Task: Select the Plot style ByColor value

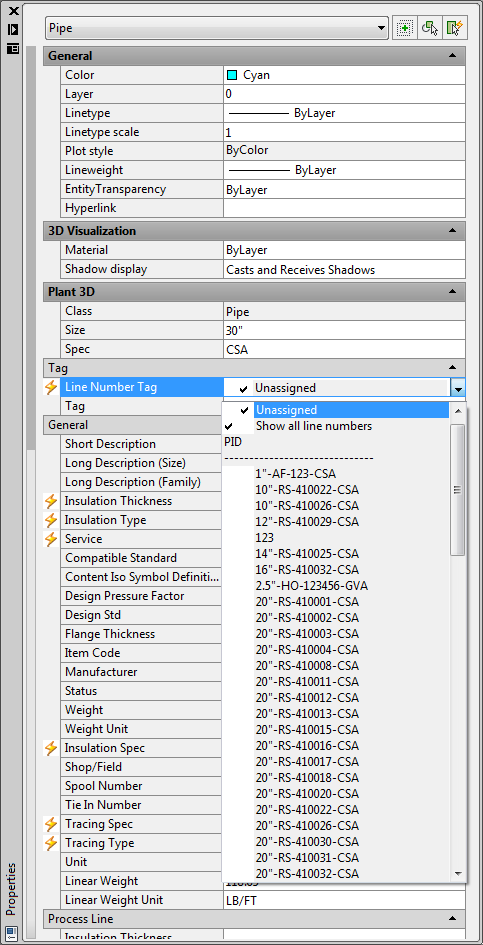Action: [x=344, y=151]
